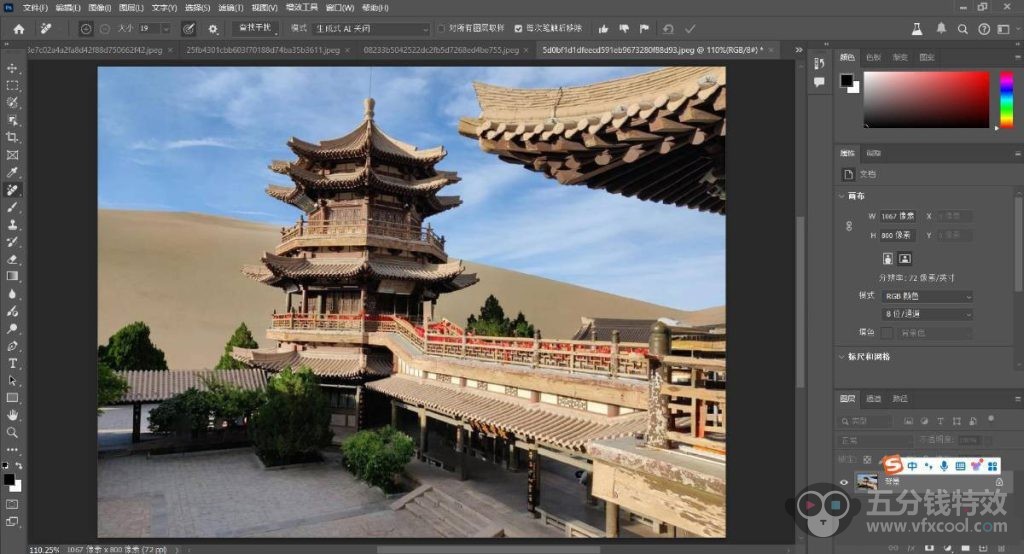Click the thumbs-up feedback icon
Screen dimensions: 1024x554
click(x=603, y=29)
